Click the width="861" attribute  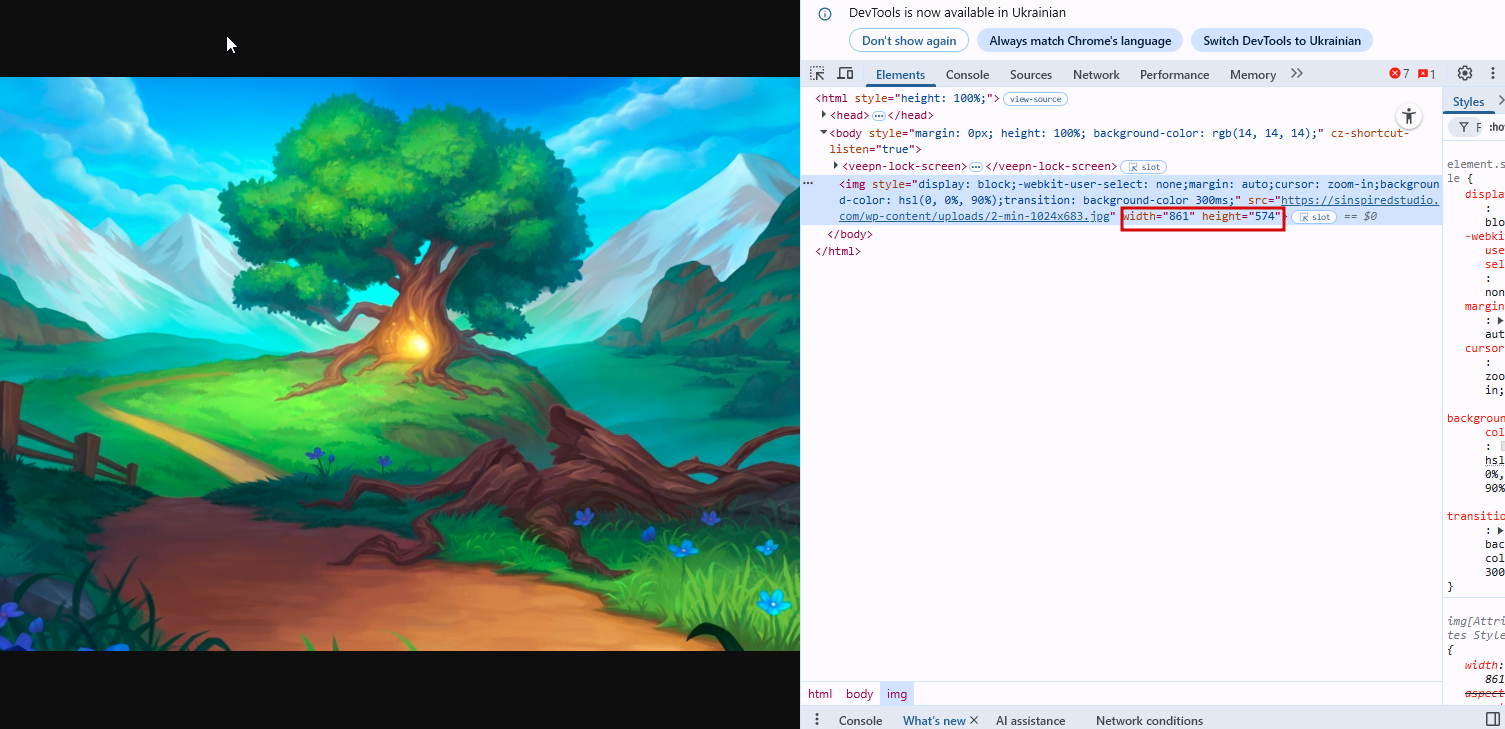(x=1158, y=217)
